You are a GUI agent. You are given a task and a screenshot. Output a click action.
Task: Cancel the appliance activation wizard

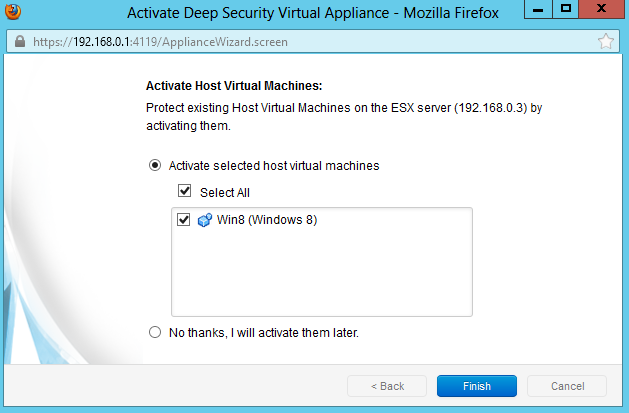click(x=566, y=386)
